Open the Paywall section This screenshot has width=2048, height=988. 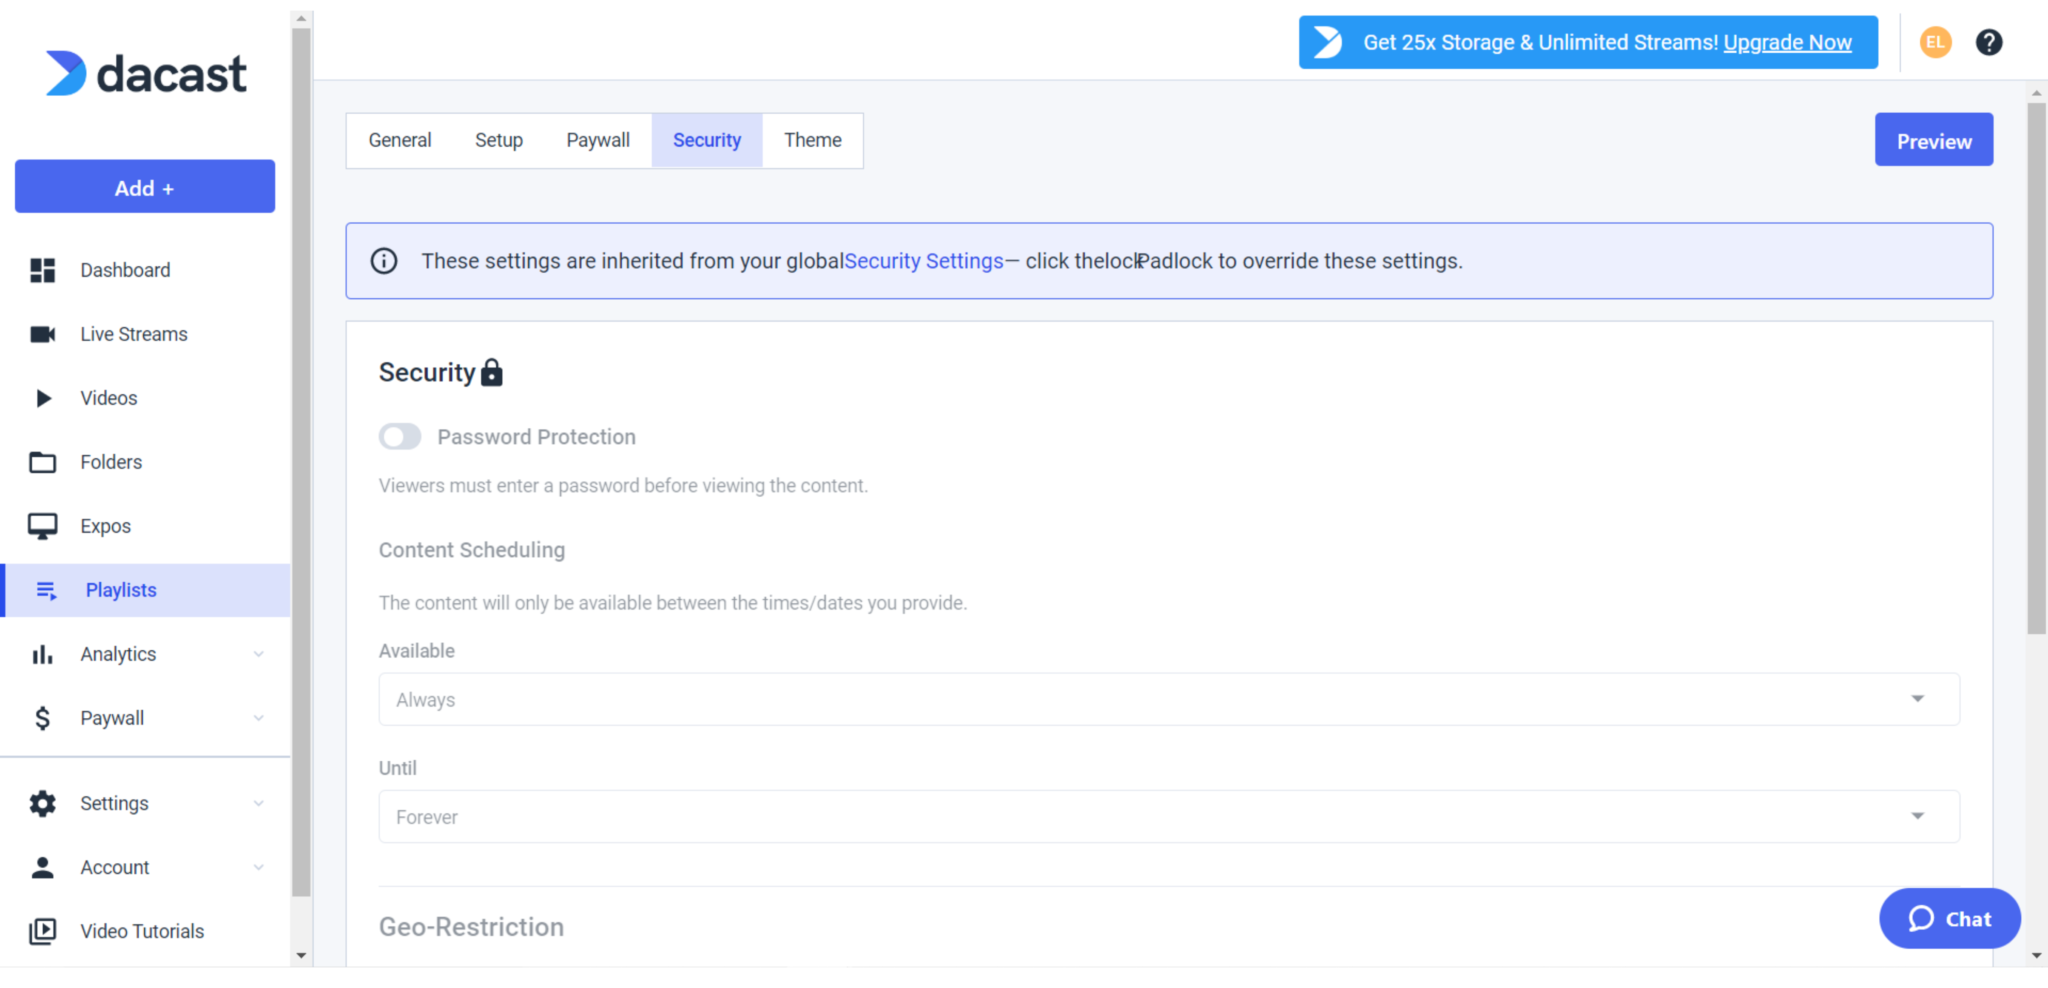(x=111, y=717)
